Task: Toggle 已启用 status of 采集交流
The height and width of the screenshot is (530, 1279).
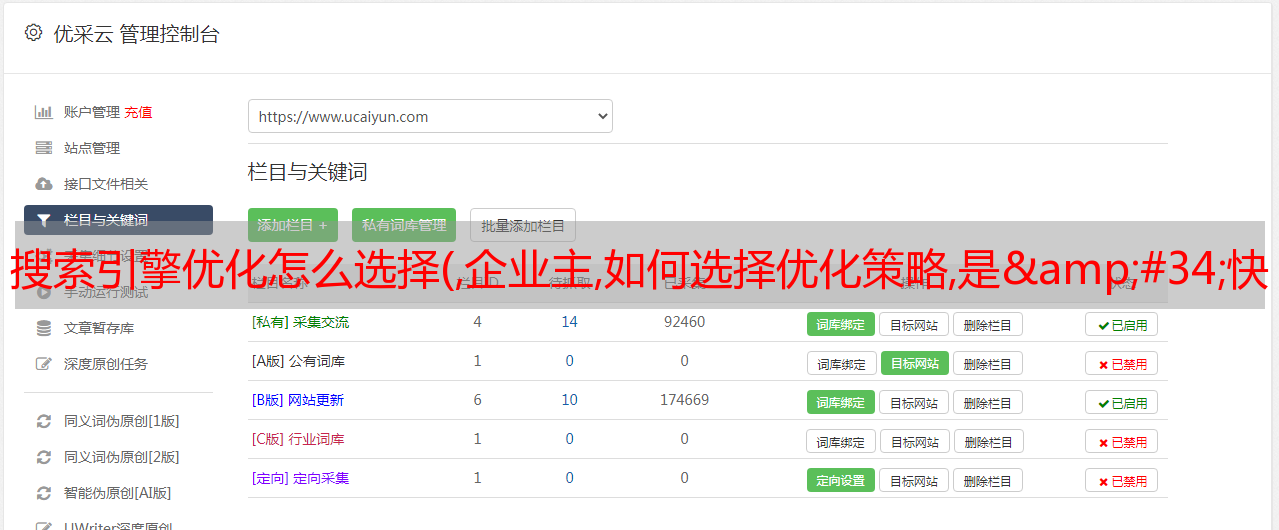Action: click(1122, 324)
